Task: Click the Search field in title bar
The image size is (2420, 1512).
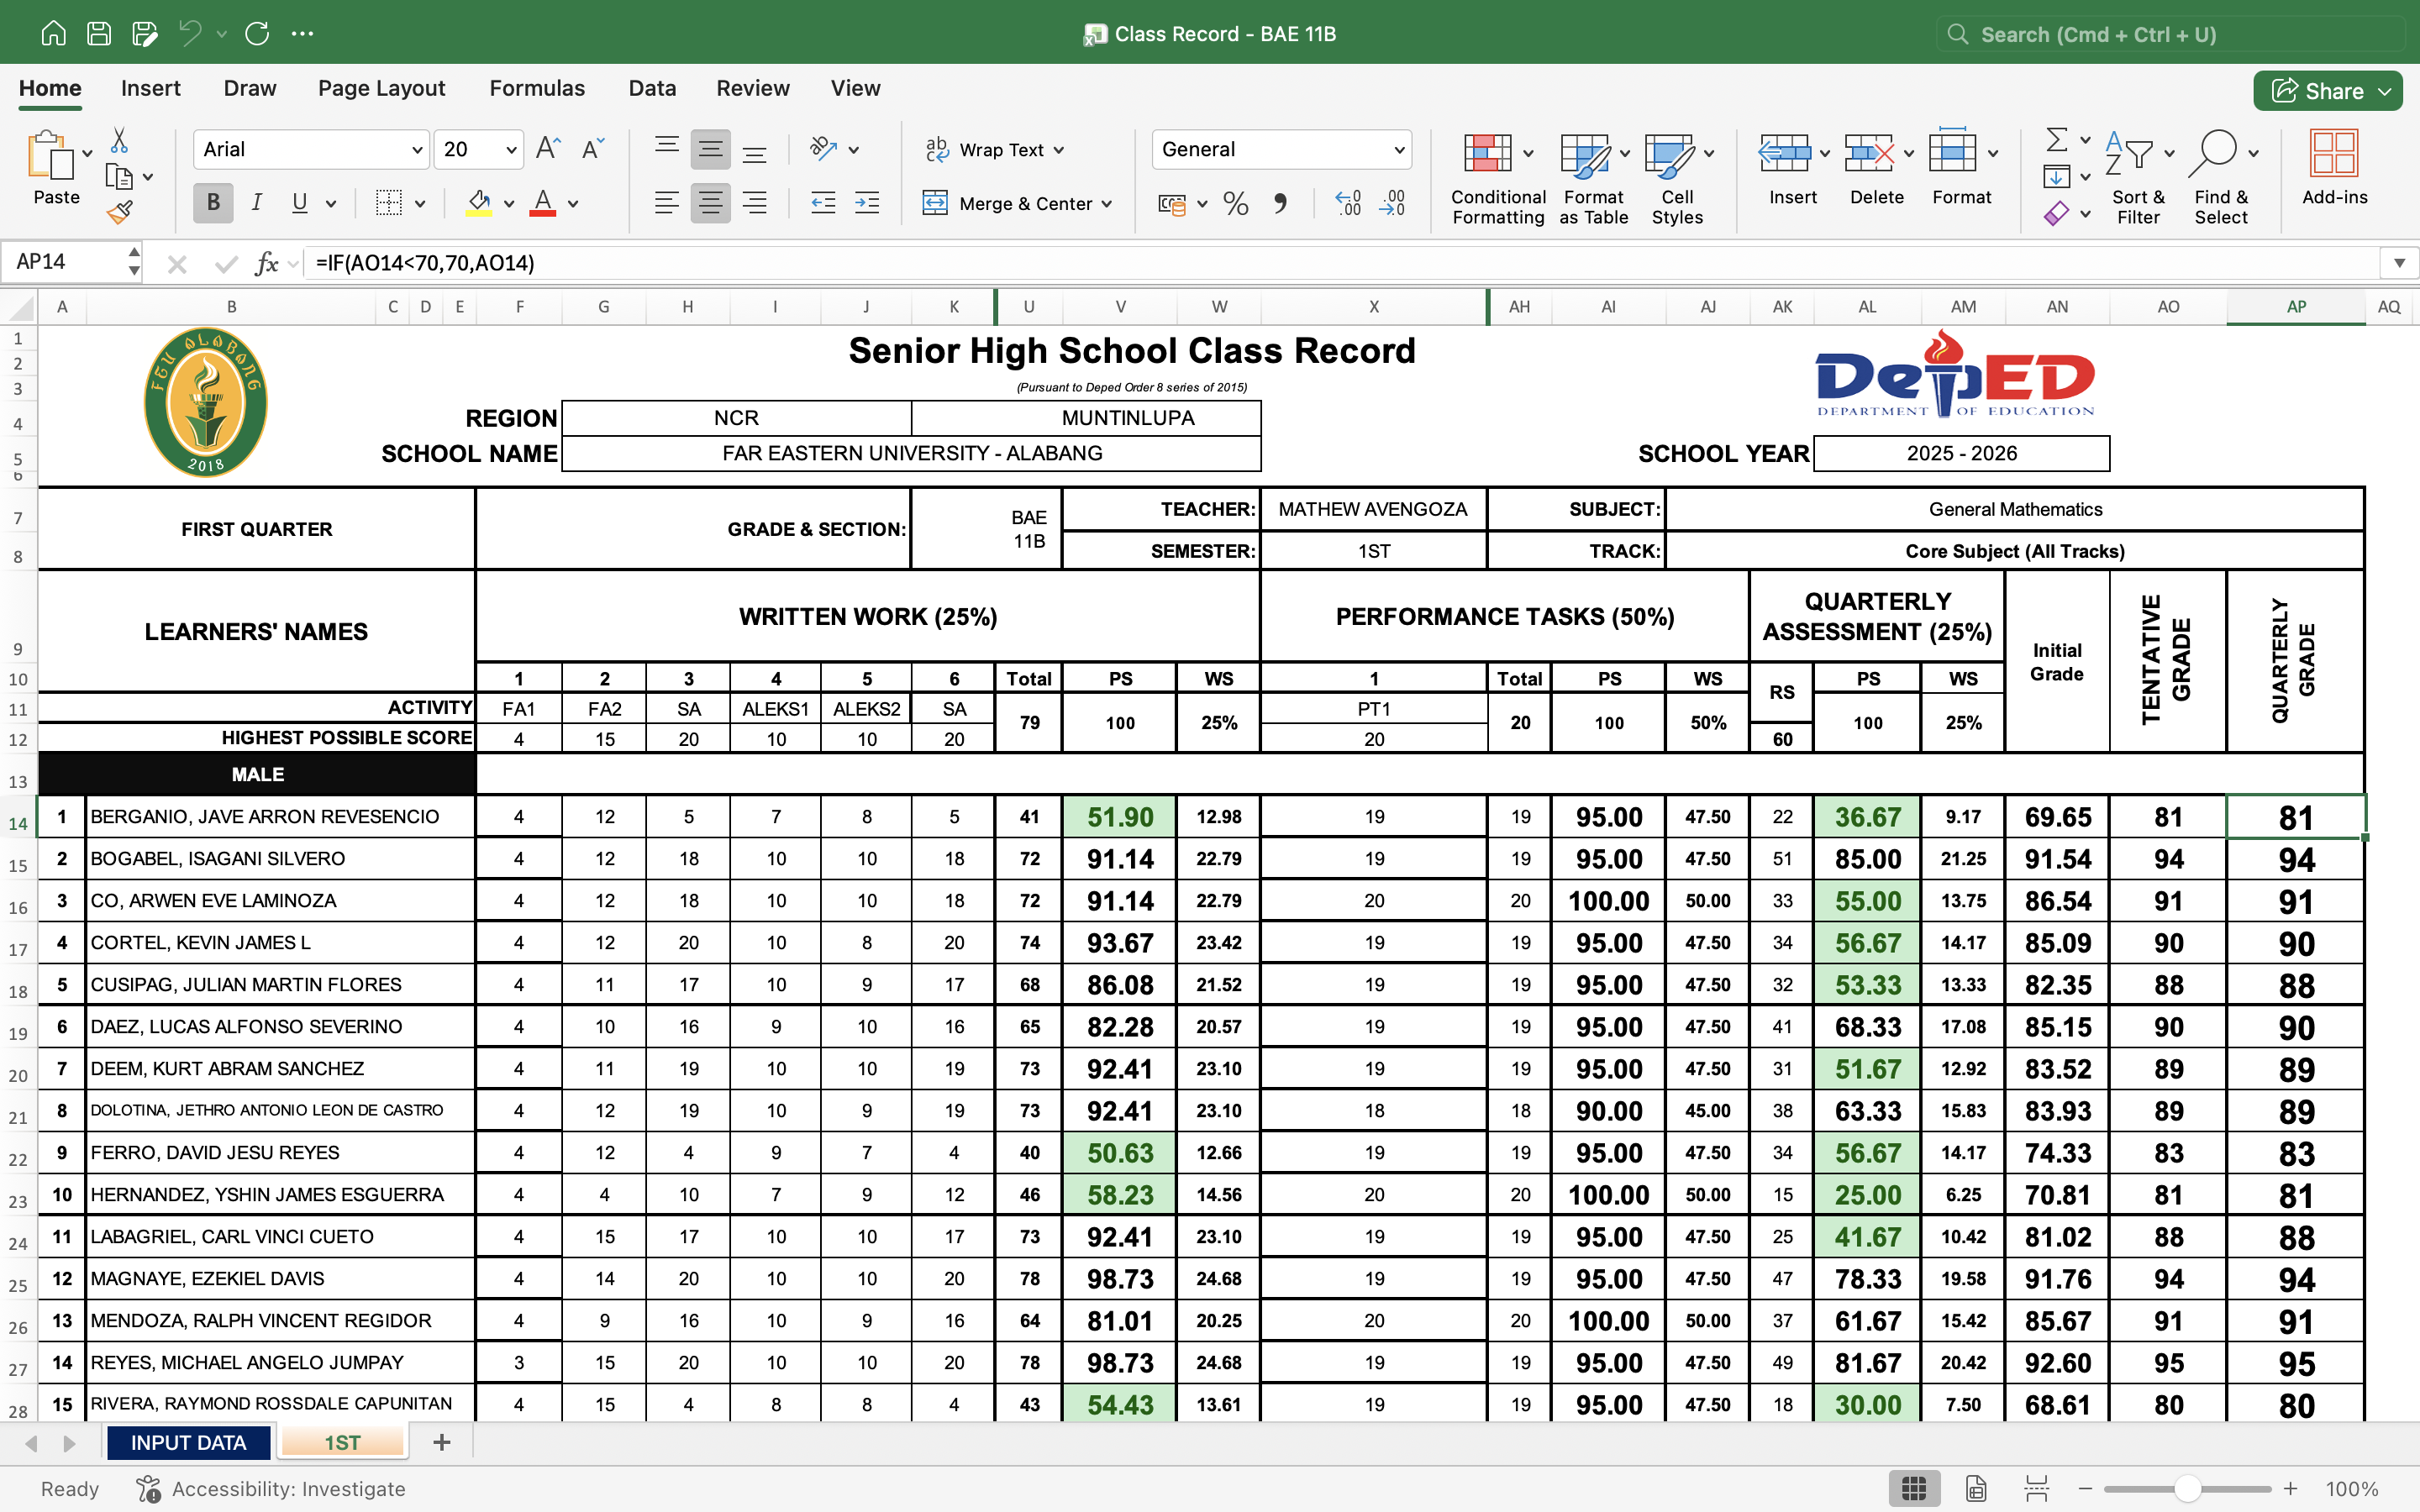Action: 2170,35
